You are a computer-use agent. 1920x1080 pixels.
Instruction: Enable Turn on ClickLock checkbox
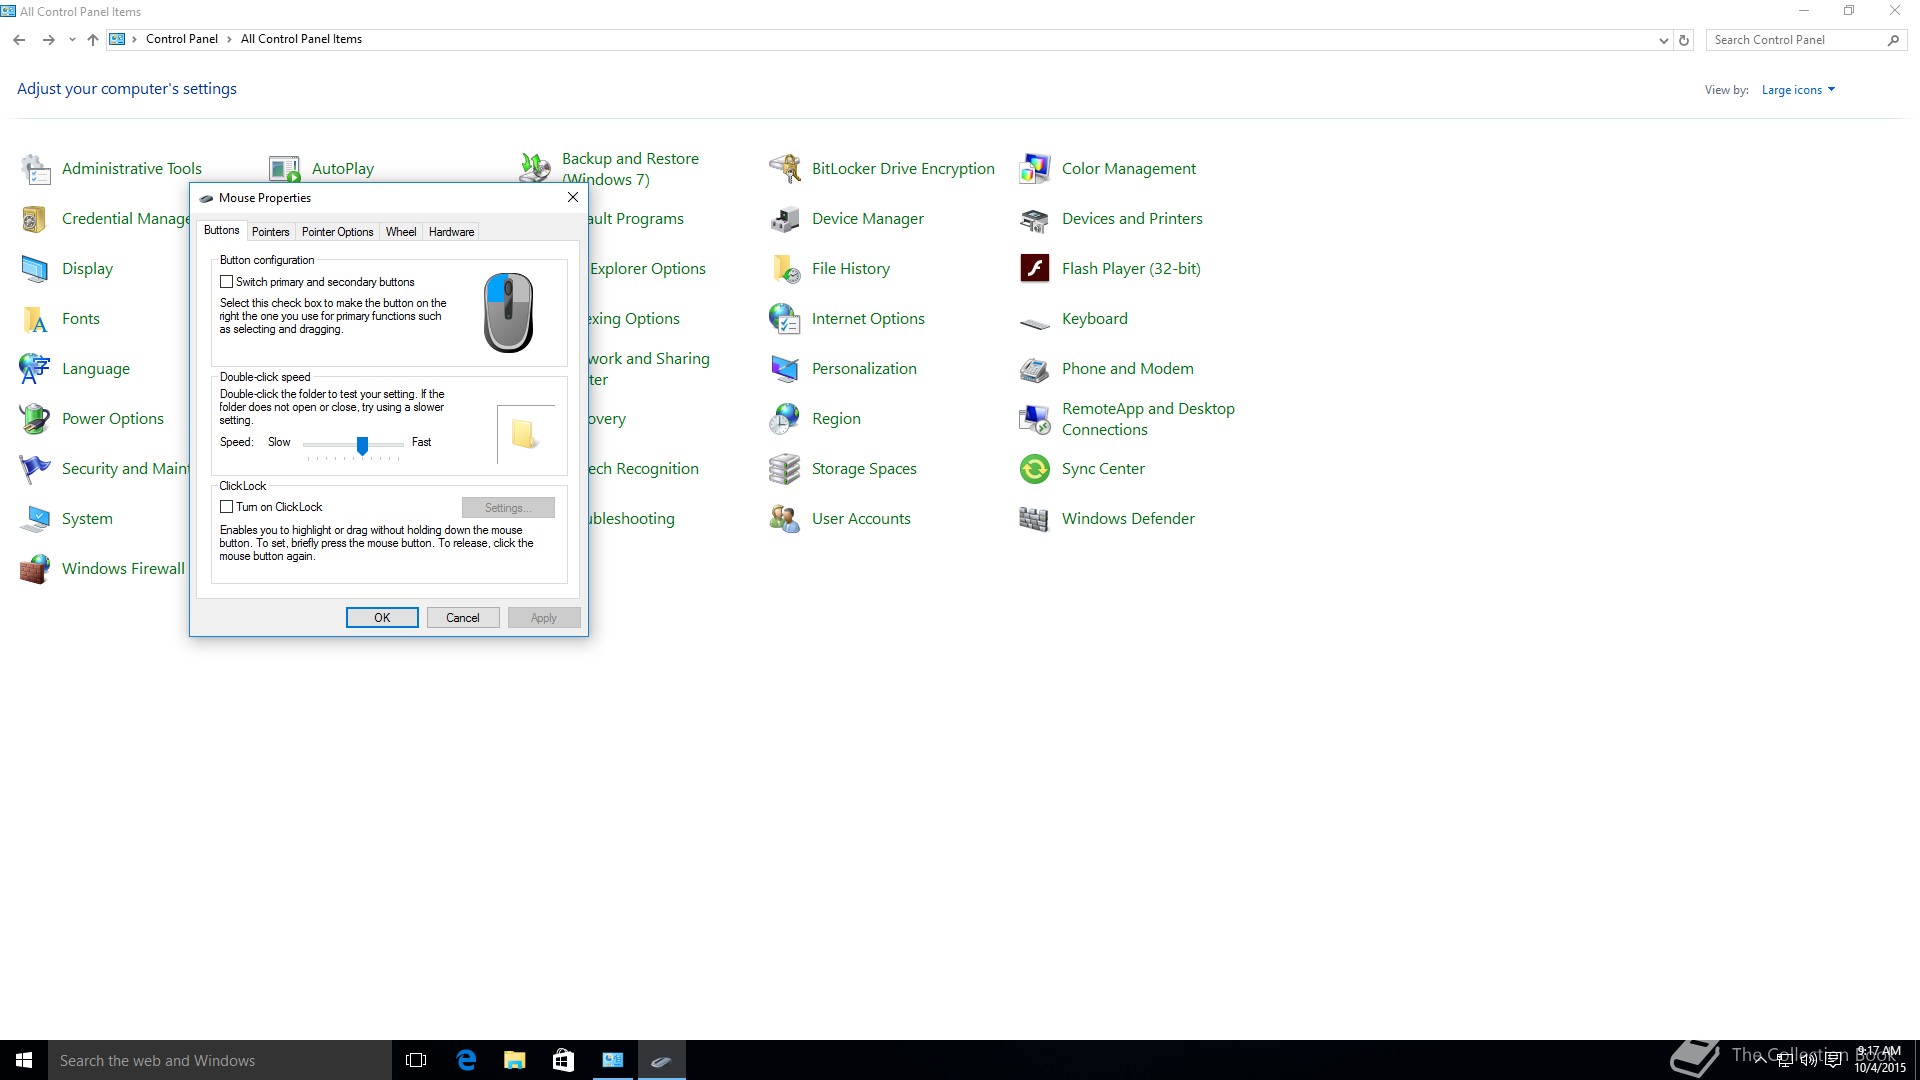click(x=227, y=507)
